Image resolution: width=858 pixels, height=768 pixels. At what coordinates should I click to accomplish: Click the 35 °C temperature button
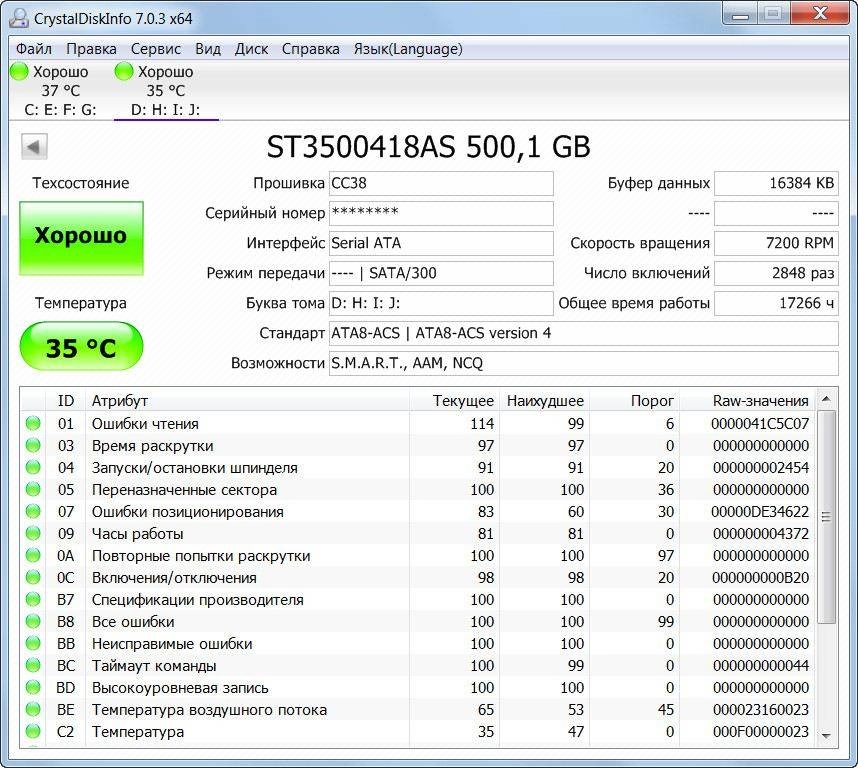[81, 346]
